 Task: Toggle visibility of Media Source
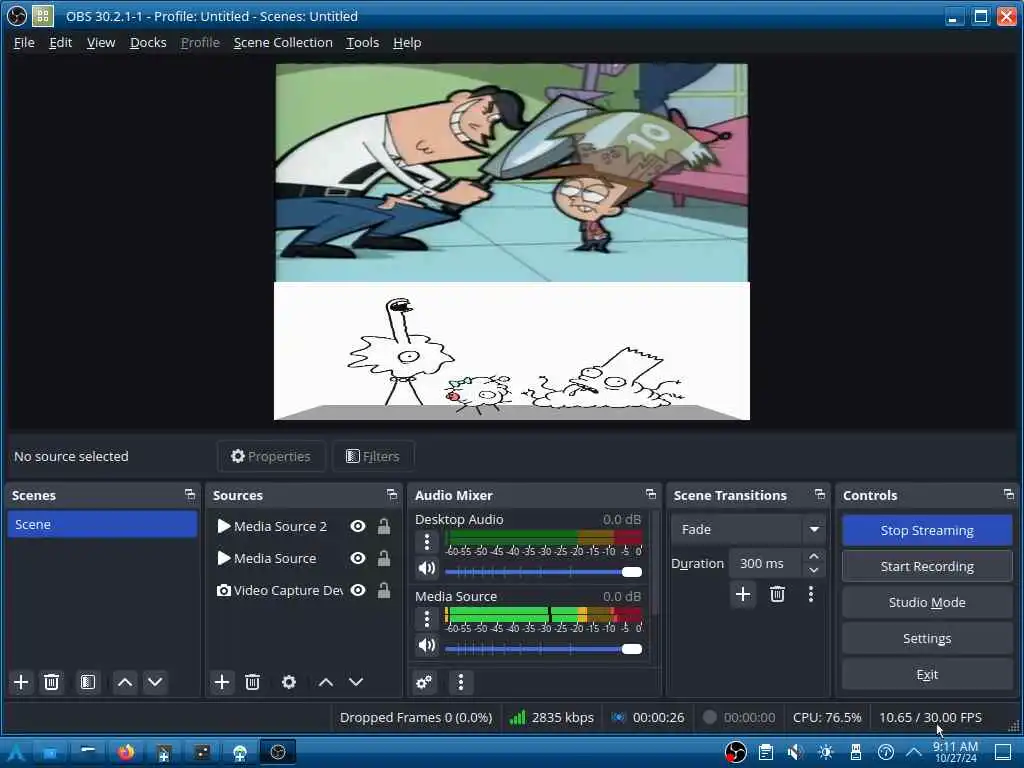pyautogui.click(x=358, y=558)
